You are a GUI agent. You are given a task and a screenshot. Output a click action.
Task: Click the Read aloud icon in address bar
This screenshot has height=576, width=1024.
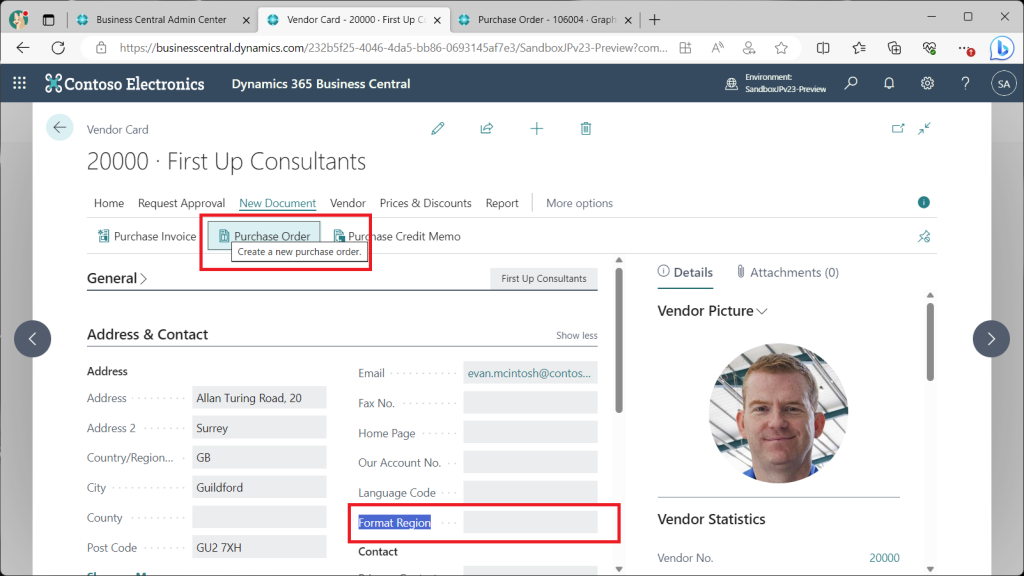pyautogui.click(x=718, y=48)
